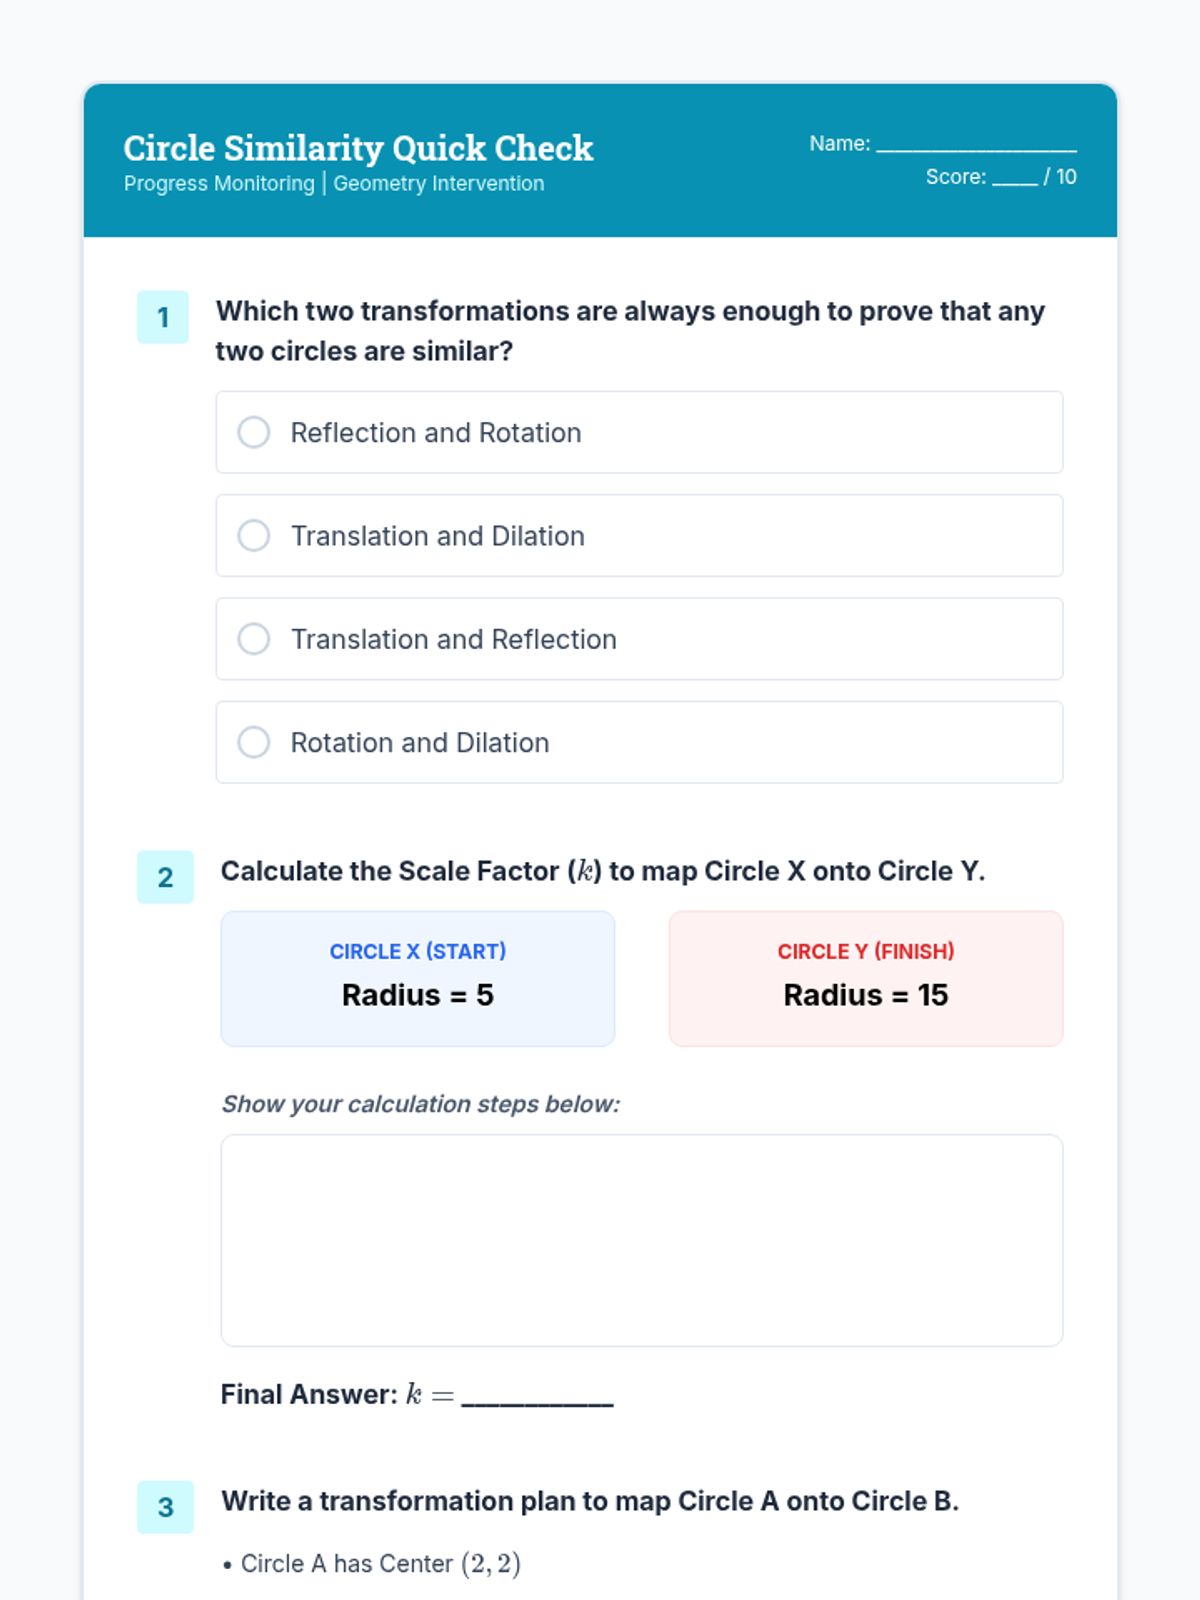This screenshot has width=1200, height=1600.
Task: Click the question 1 number badge
Action: point(163,318)
